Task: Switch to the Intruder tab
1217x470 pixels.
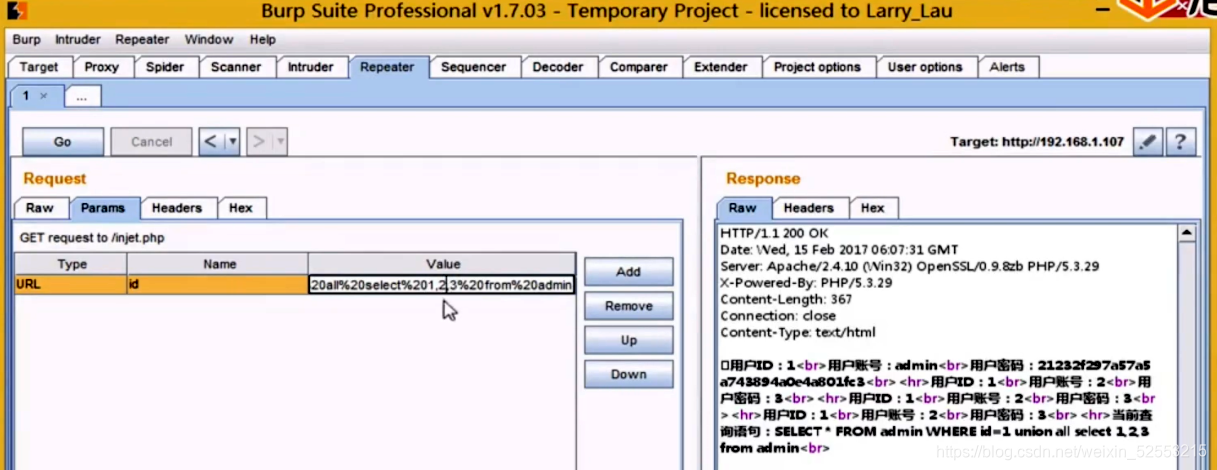Action: (311, 67)
